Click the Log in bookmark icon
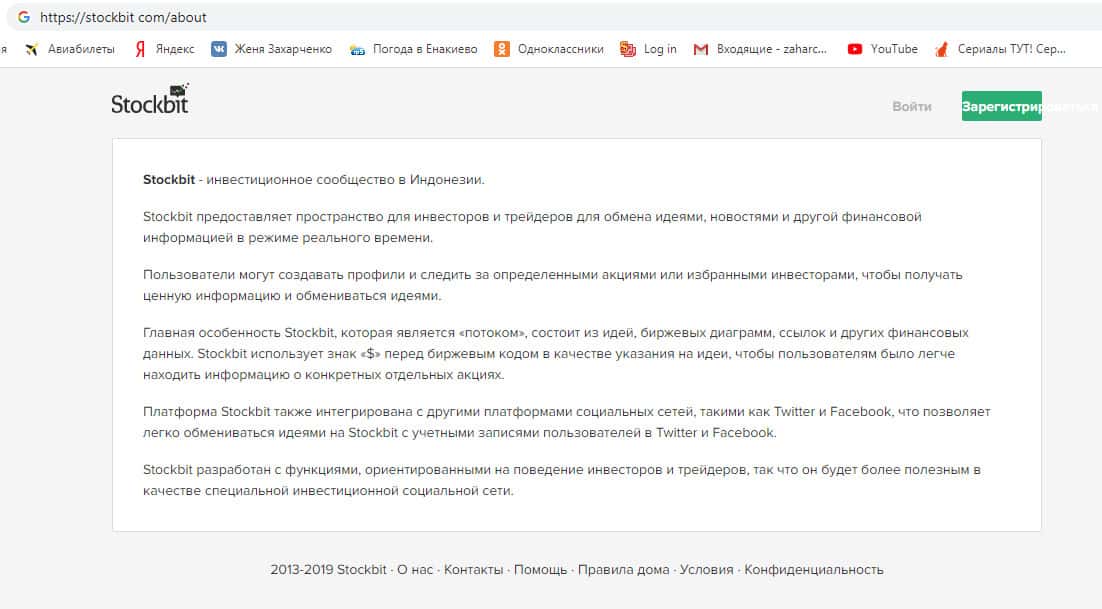Viewport: 1102px width, 609px height. (628, 49)
